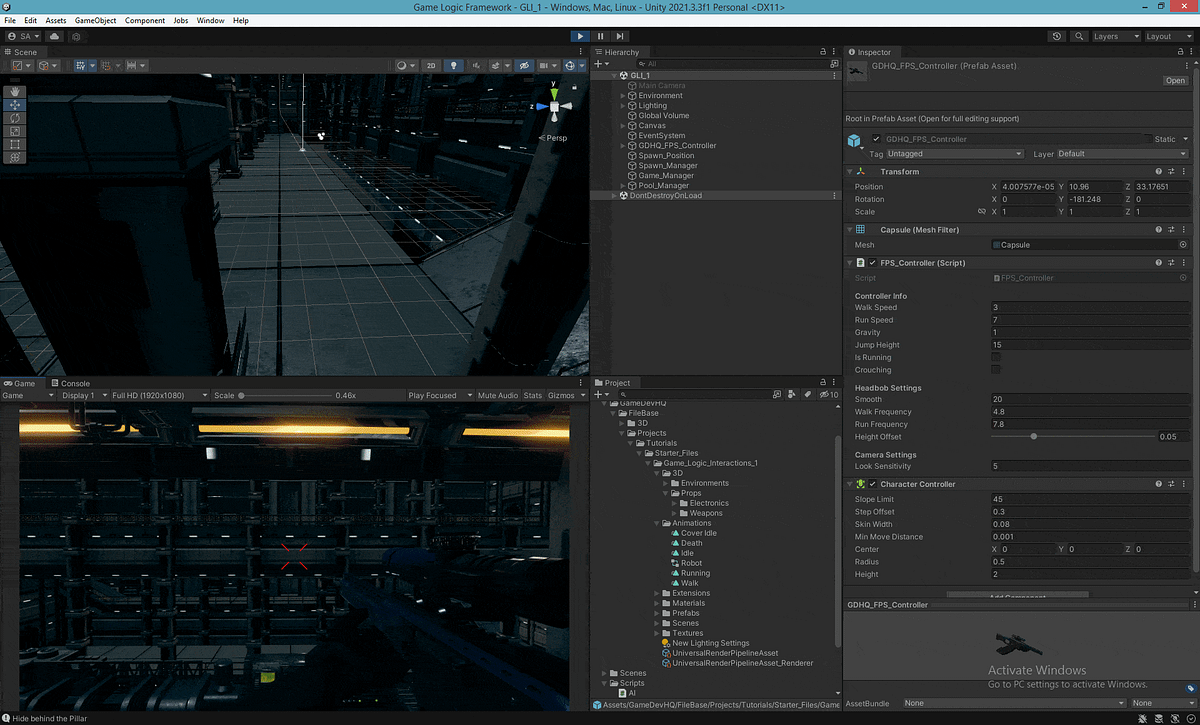Toggle scene view lighting bulb icon
The height and width of the screenshot is (725, 1200).
[x=453, y=65]
